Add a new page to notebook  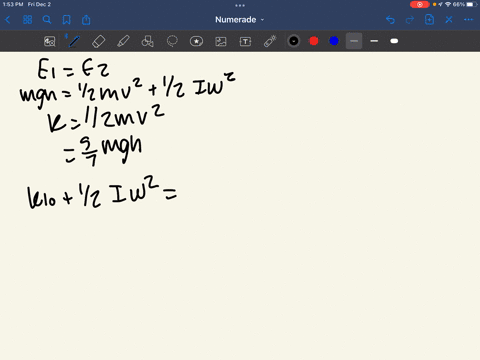tap(429, 20)
